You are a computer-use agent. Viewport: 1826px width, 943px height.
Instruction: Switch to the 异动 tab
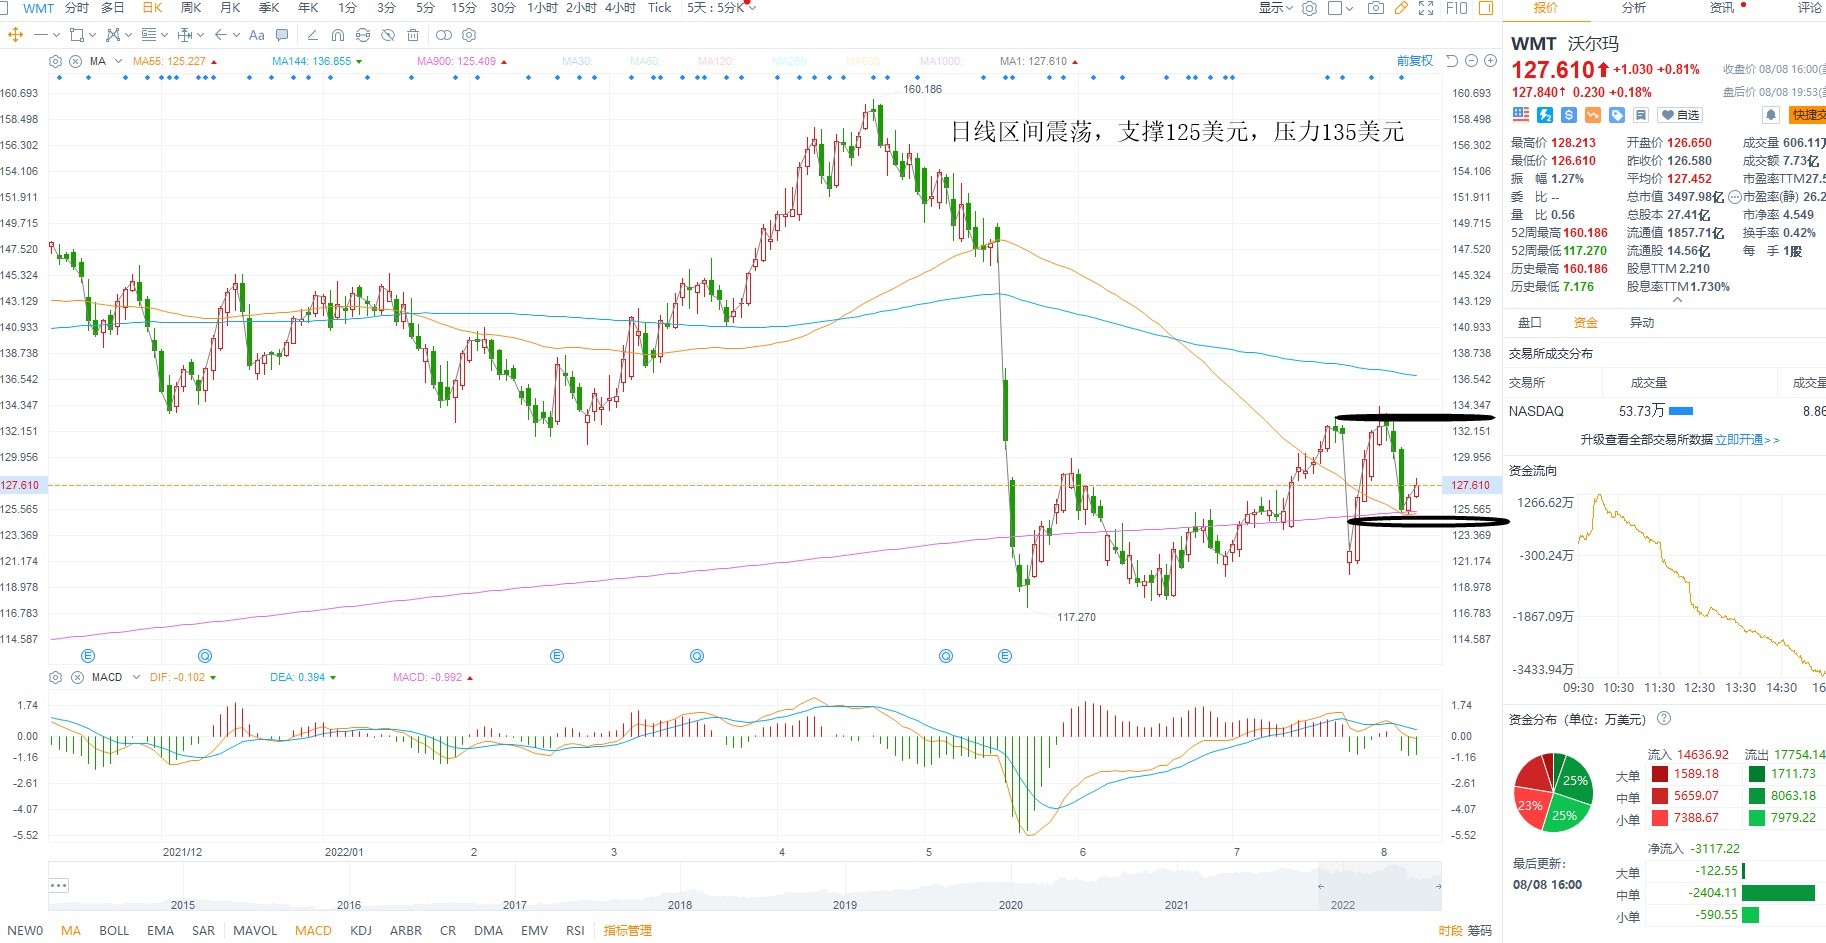pyautogui.click(x=1642, y=322)
